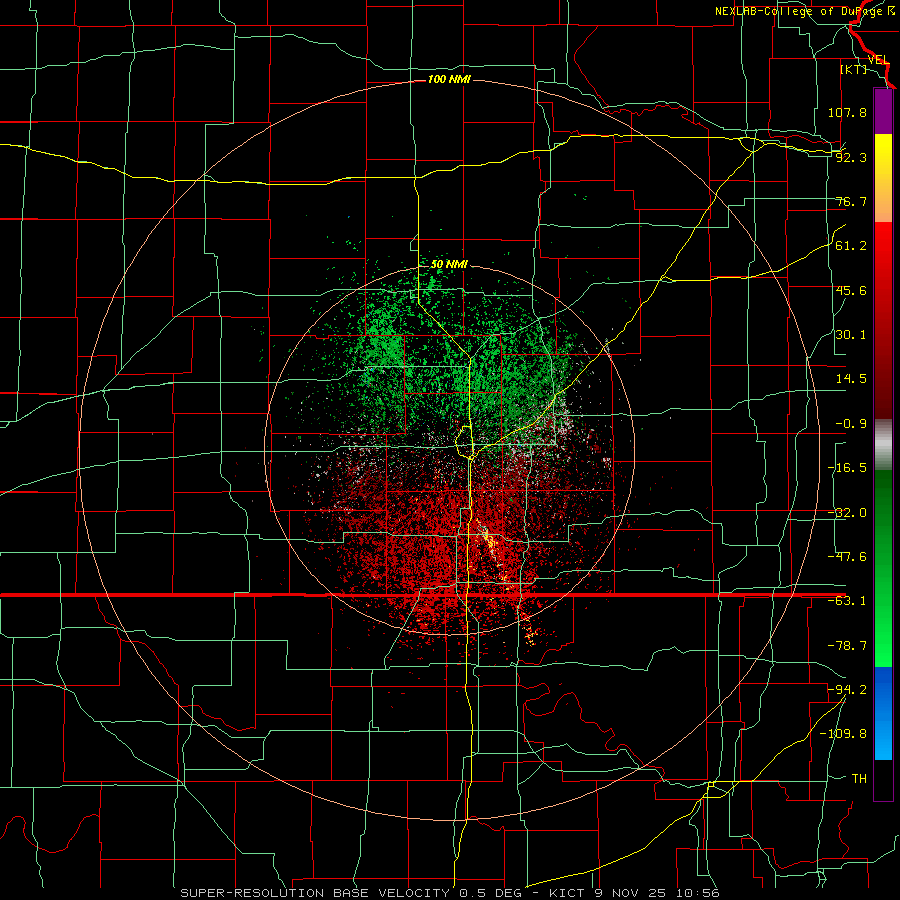Click the [KT] units label
This screenshot has height=900, width=900.
click(x=853, y=69)
